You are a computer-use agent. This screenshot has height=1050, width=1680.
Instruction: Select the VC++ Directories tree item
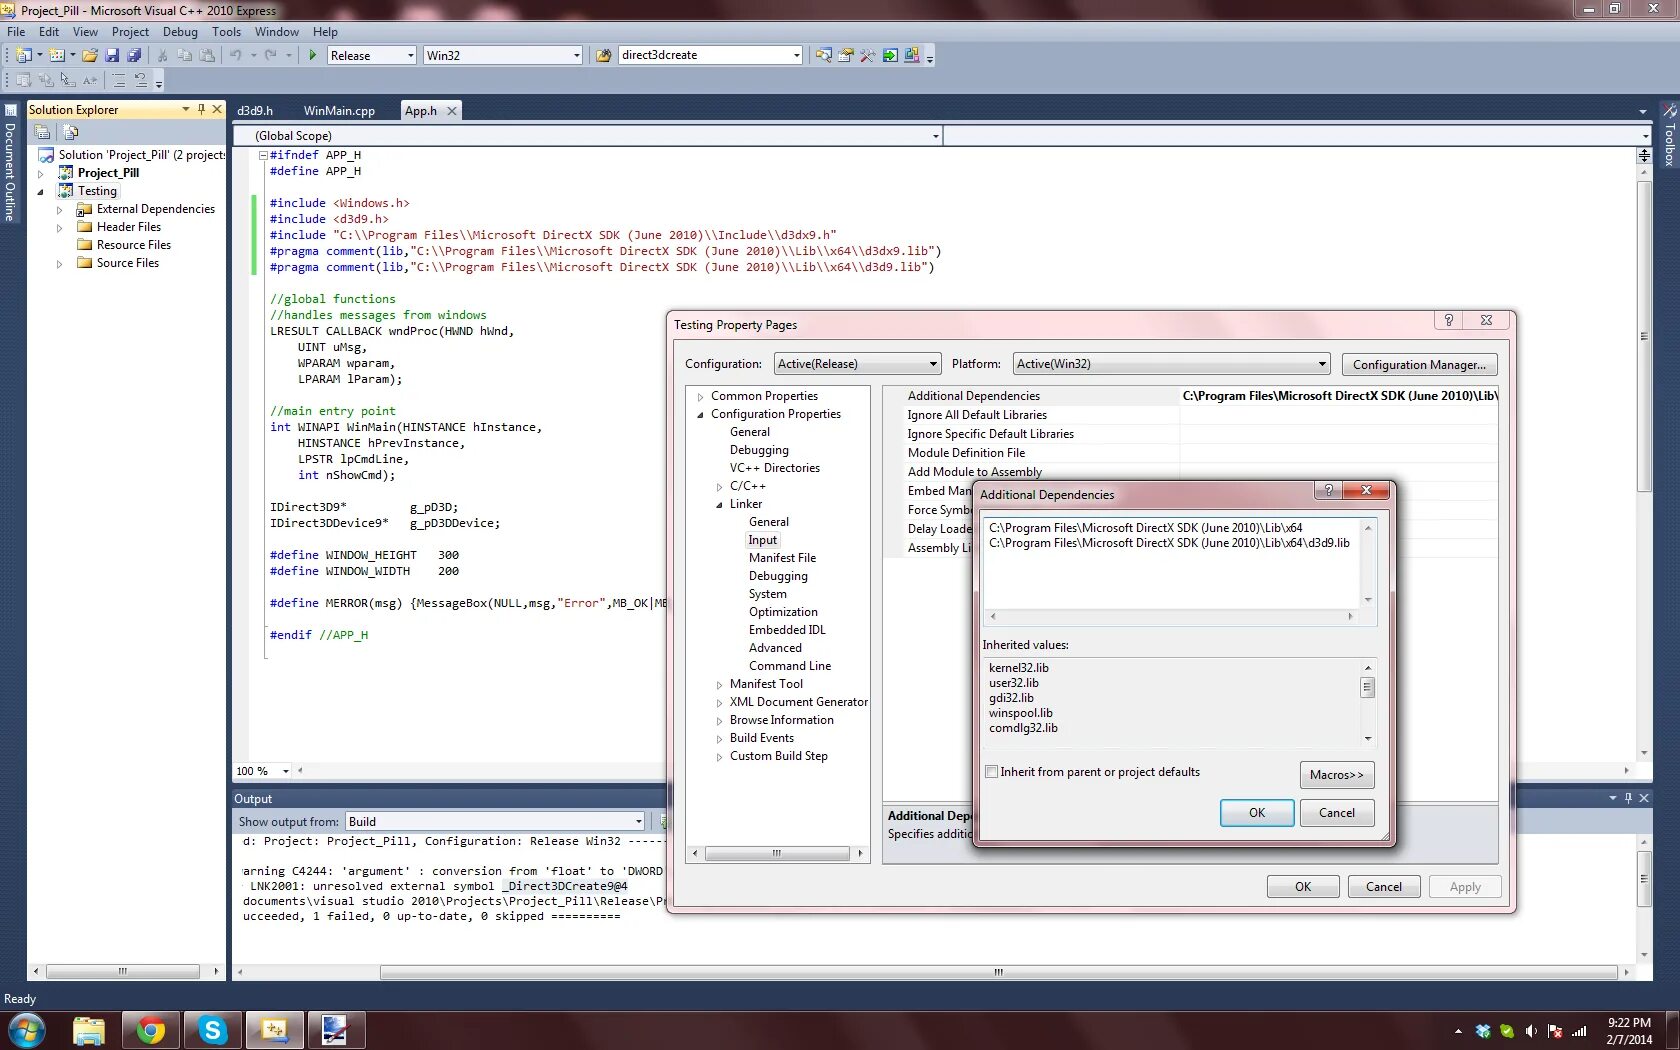774,468
